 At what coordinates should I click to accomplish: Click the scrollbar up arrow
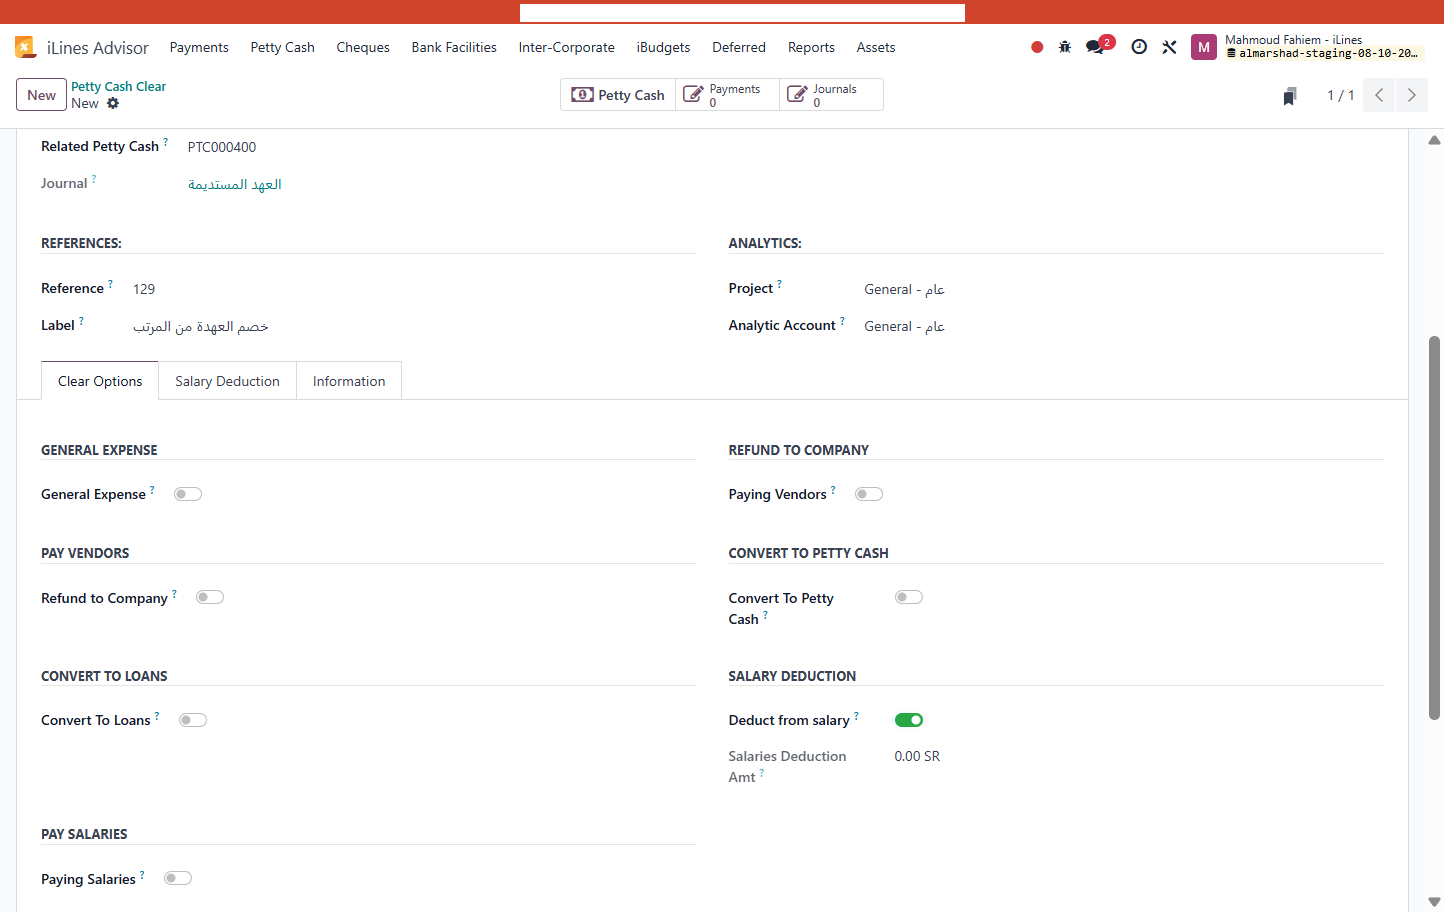1434,140
